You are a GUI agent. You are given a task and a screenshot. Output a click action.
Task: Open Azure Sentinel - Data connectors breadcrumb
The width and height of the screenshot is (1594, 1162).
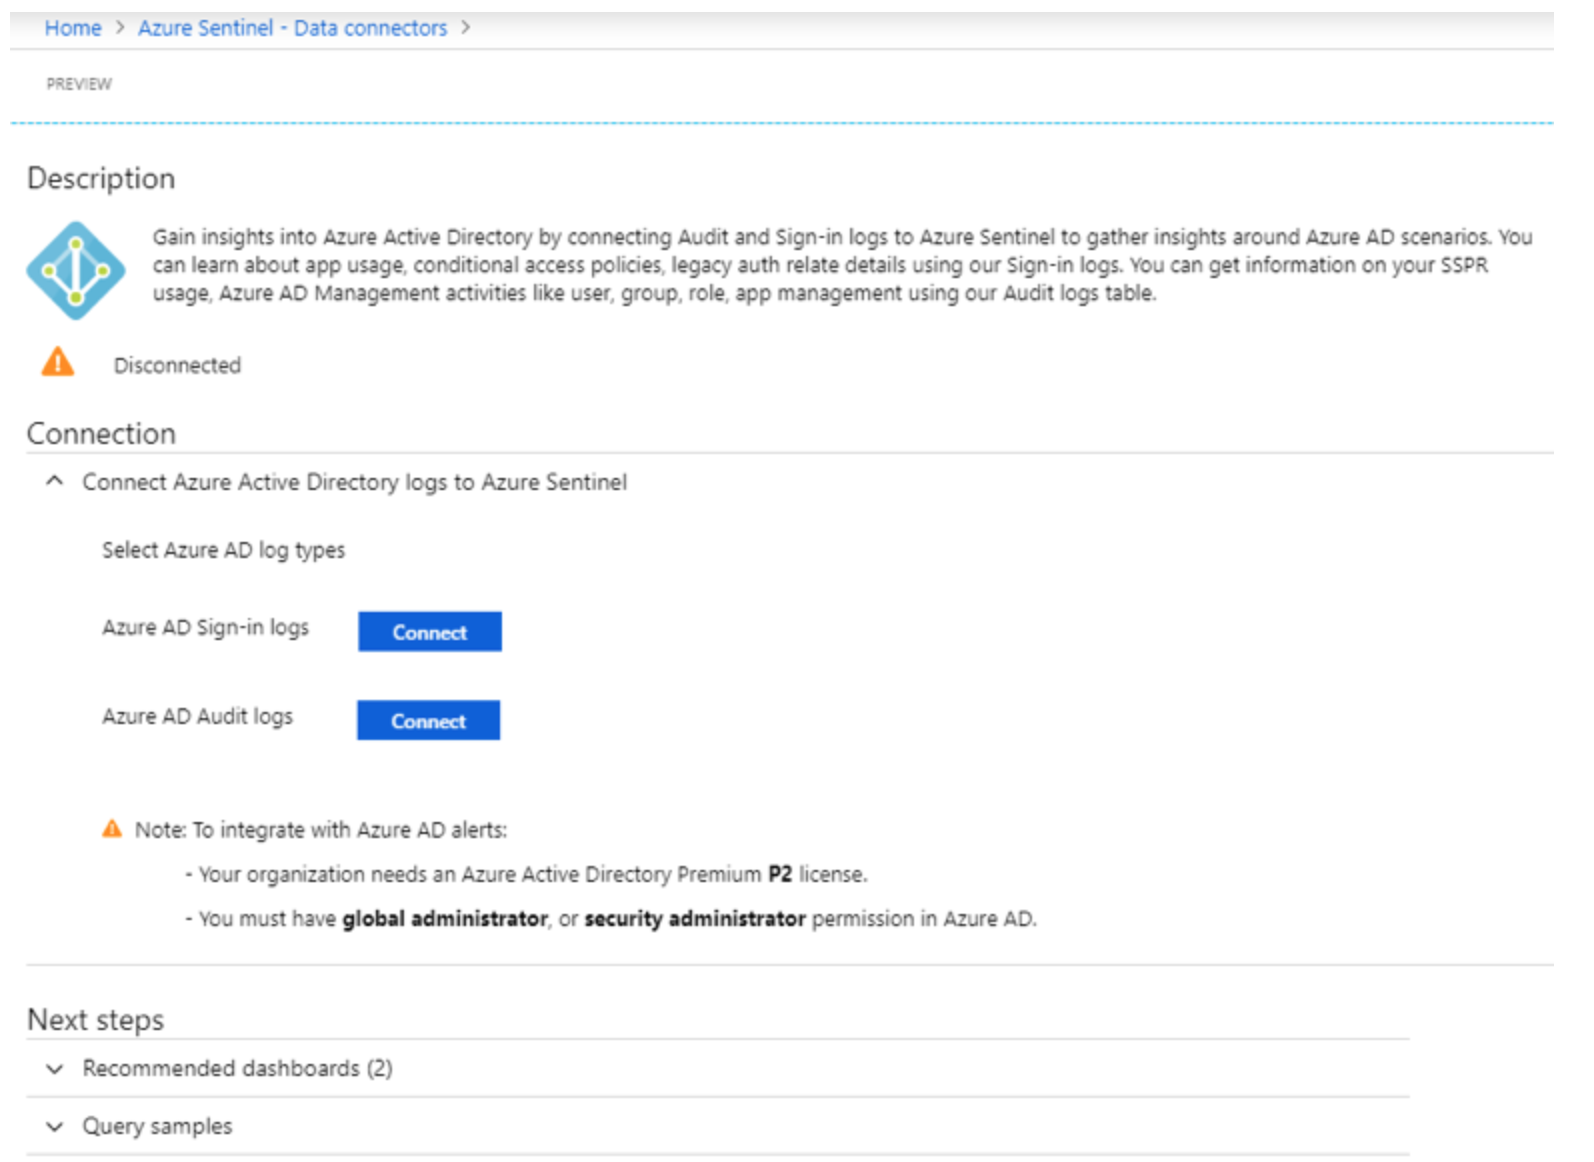pos(292,28)
